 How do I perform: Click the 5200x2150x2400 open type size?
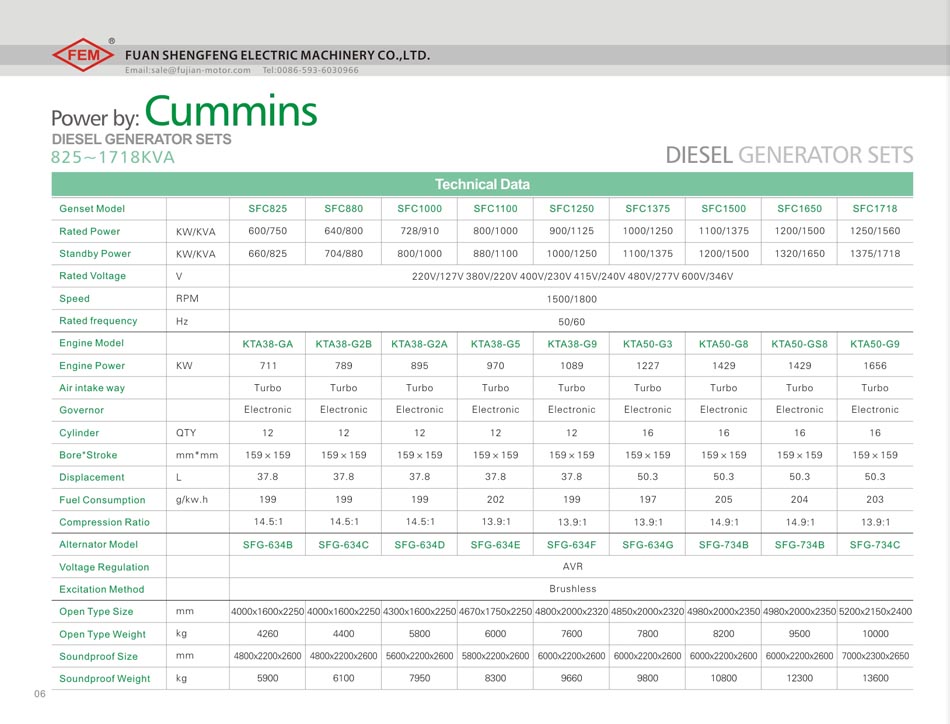(x=875, y=612)
